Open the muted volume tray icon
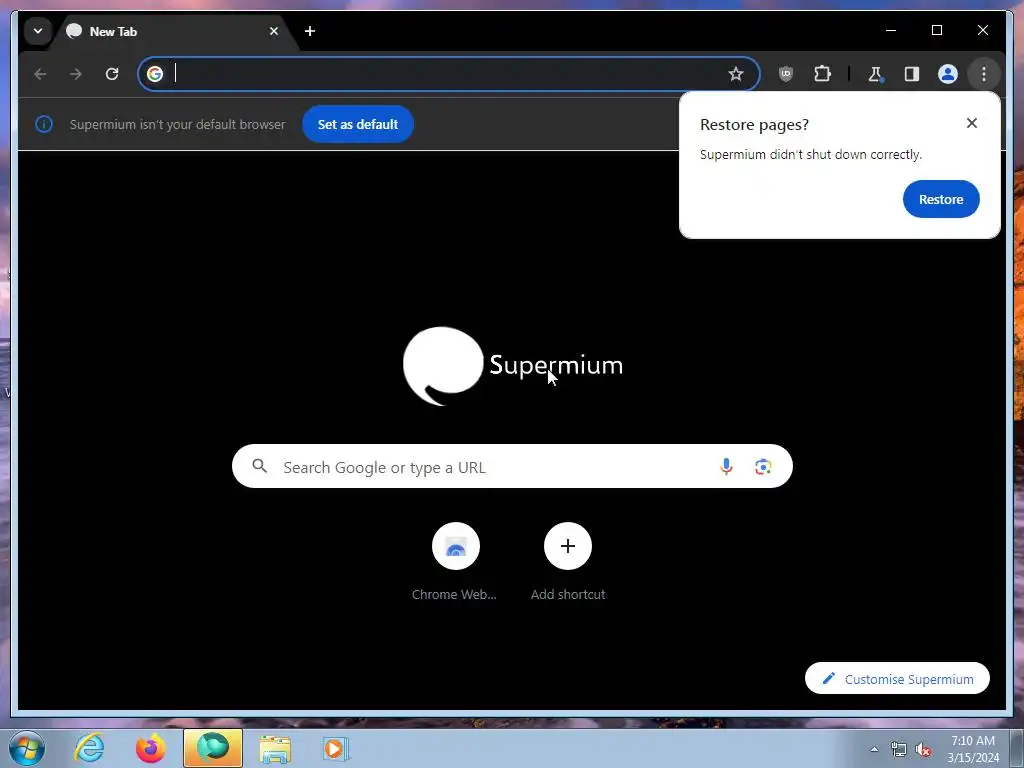 pyautogui.click(x=923, y=749)
